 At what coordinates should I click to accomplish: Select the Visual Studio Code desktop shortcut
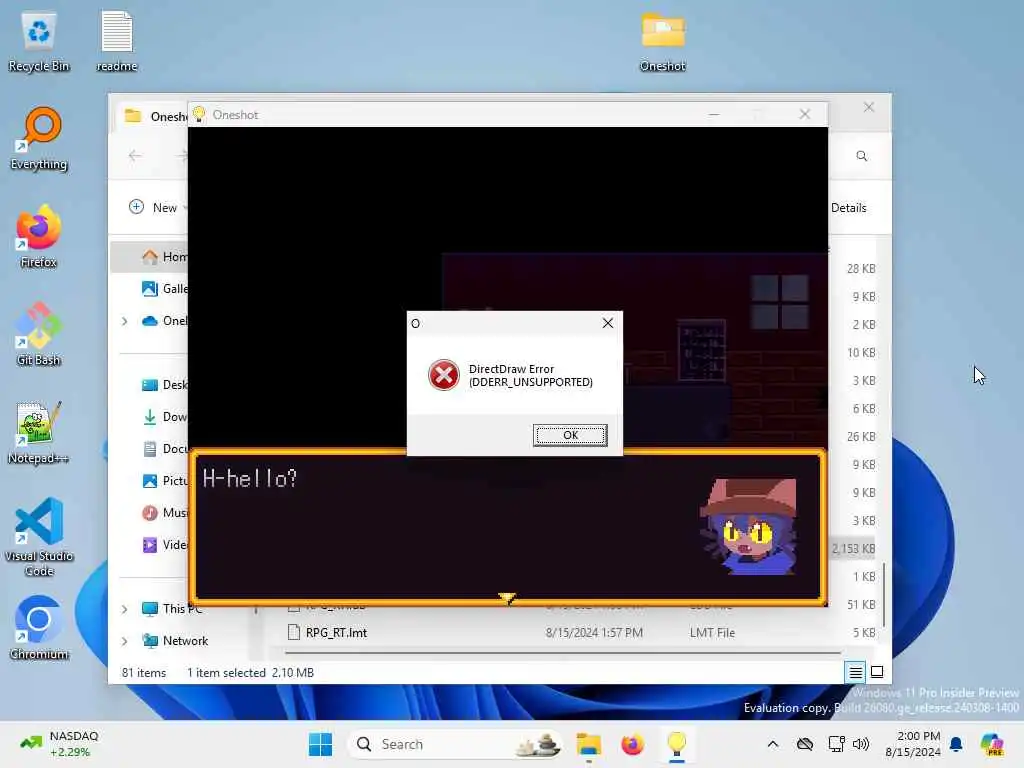39,537
